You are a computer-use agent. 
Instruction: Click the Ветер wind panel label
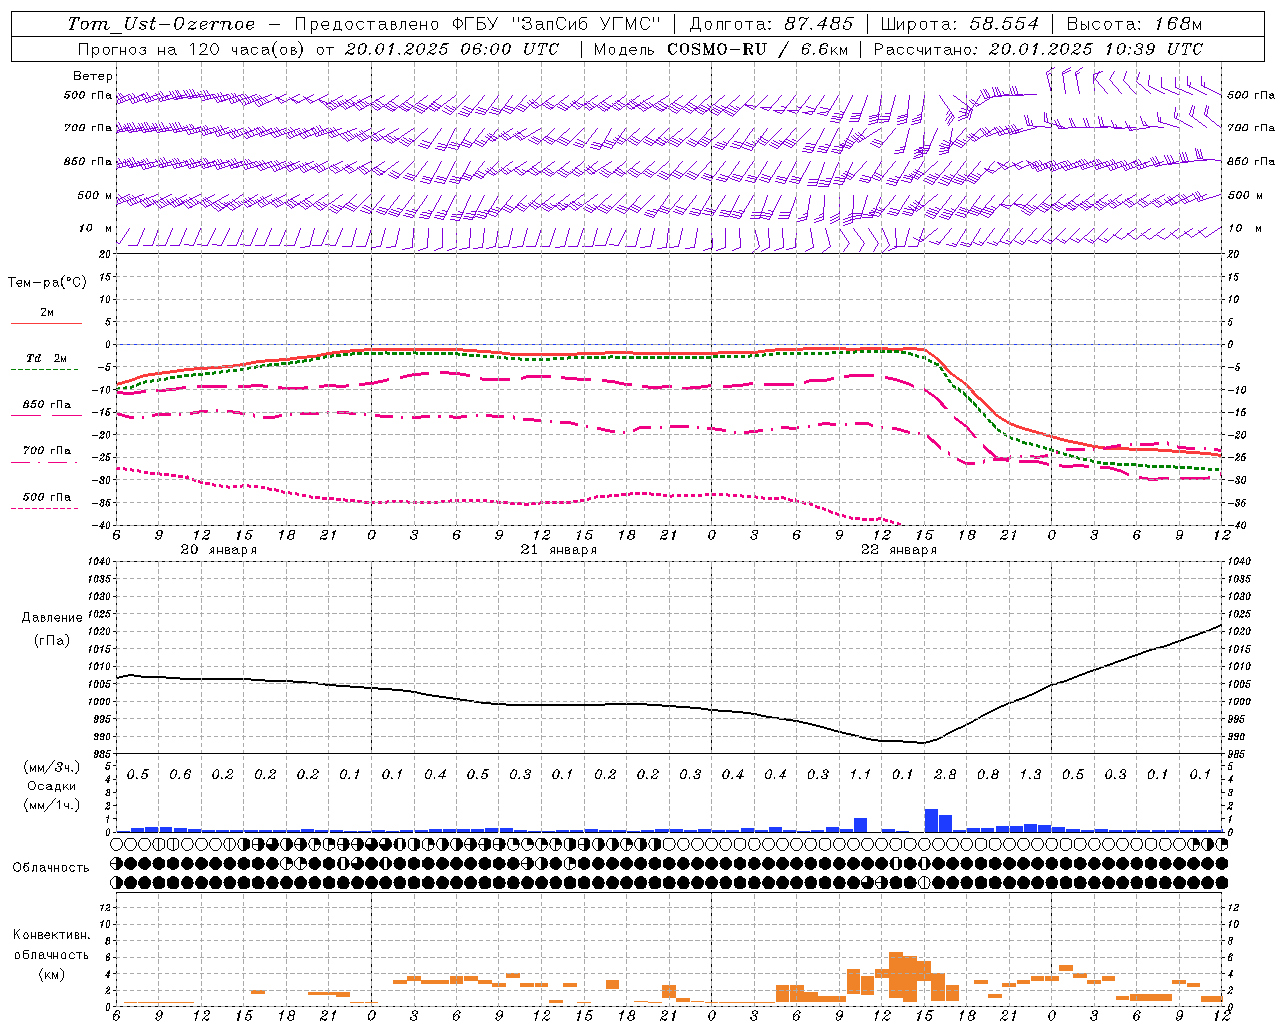pyautogui.click(x=93, y=76)
